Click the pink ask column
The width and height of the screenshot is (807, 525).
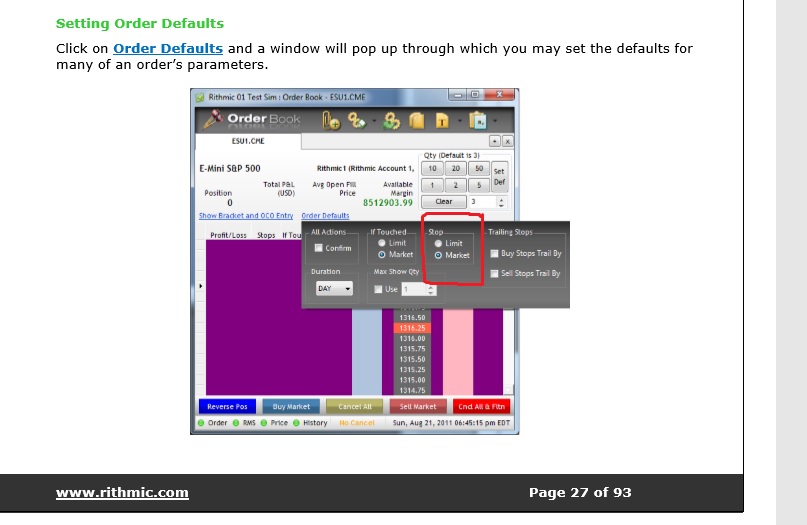(x=458, y=352)
